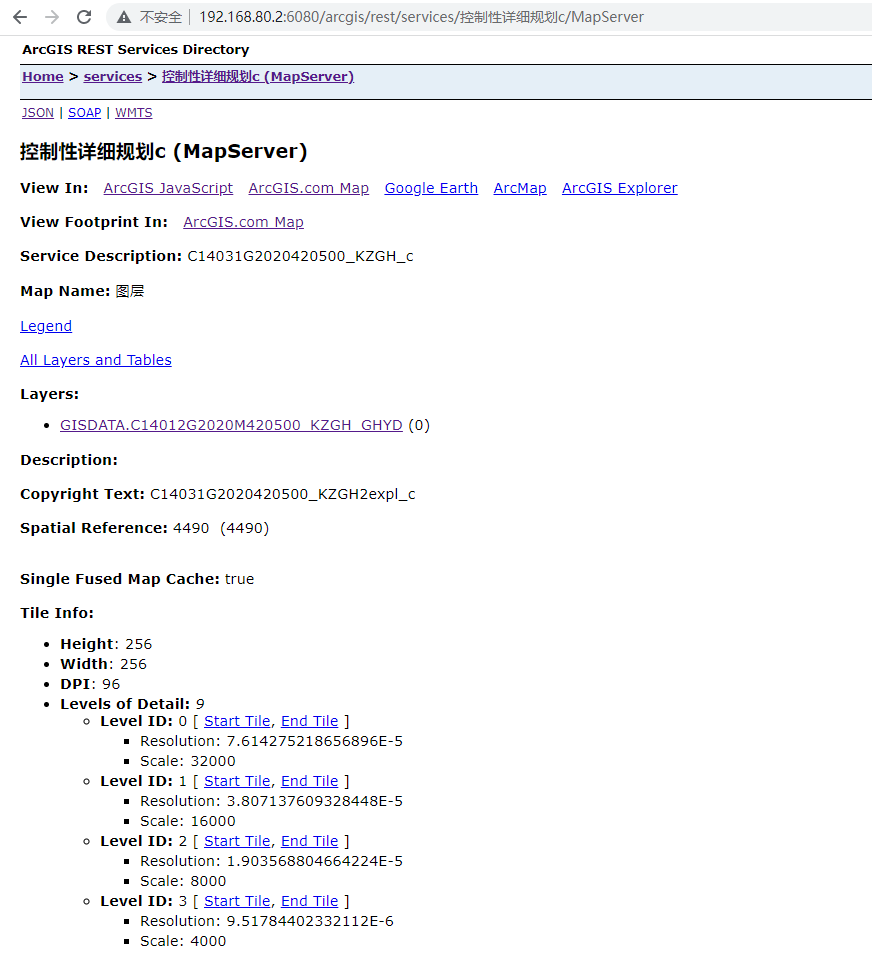Open the JSON format link
The height and width of the screenshot is (953, 872).
click(38, 113)
